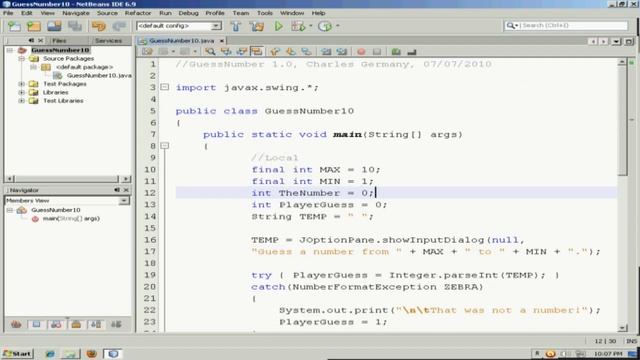The height and width of the screenshot is (360, 640).
Task: Click the NetBeans taskbar button
Action: point(113,353)
